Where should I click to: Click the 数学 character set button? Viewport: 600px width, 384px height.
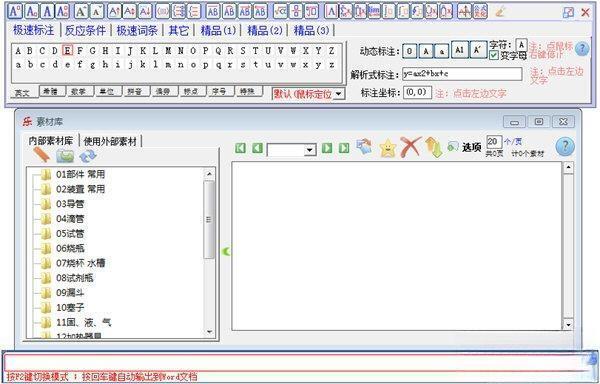(x=79, y=91)
